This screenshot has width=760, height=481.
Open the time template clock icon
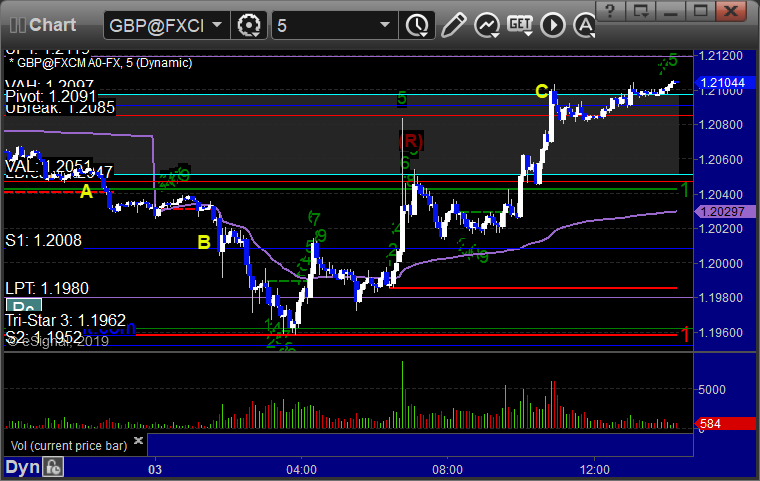(417, 25)
